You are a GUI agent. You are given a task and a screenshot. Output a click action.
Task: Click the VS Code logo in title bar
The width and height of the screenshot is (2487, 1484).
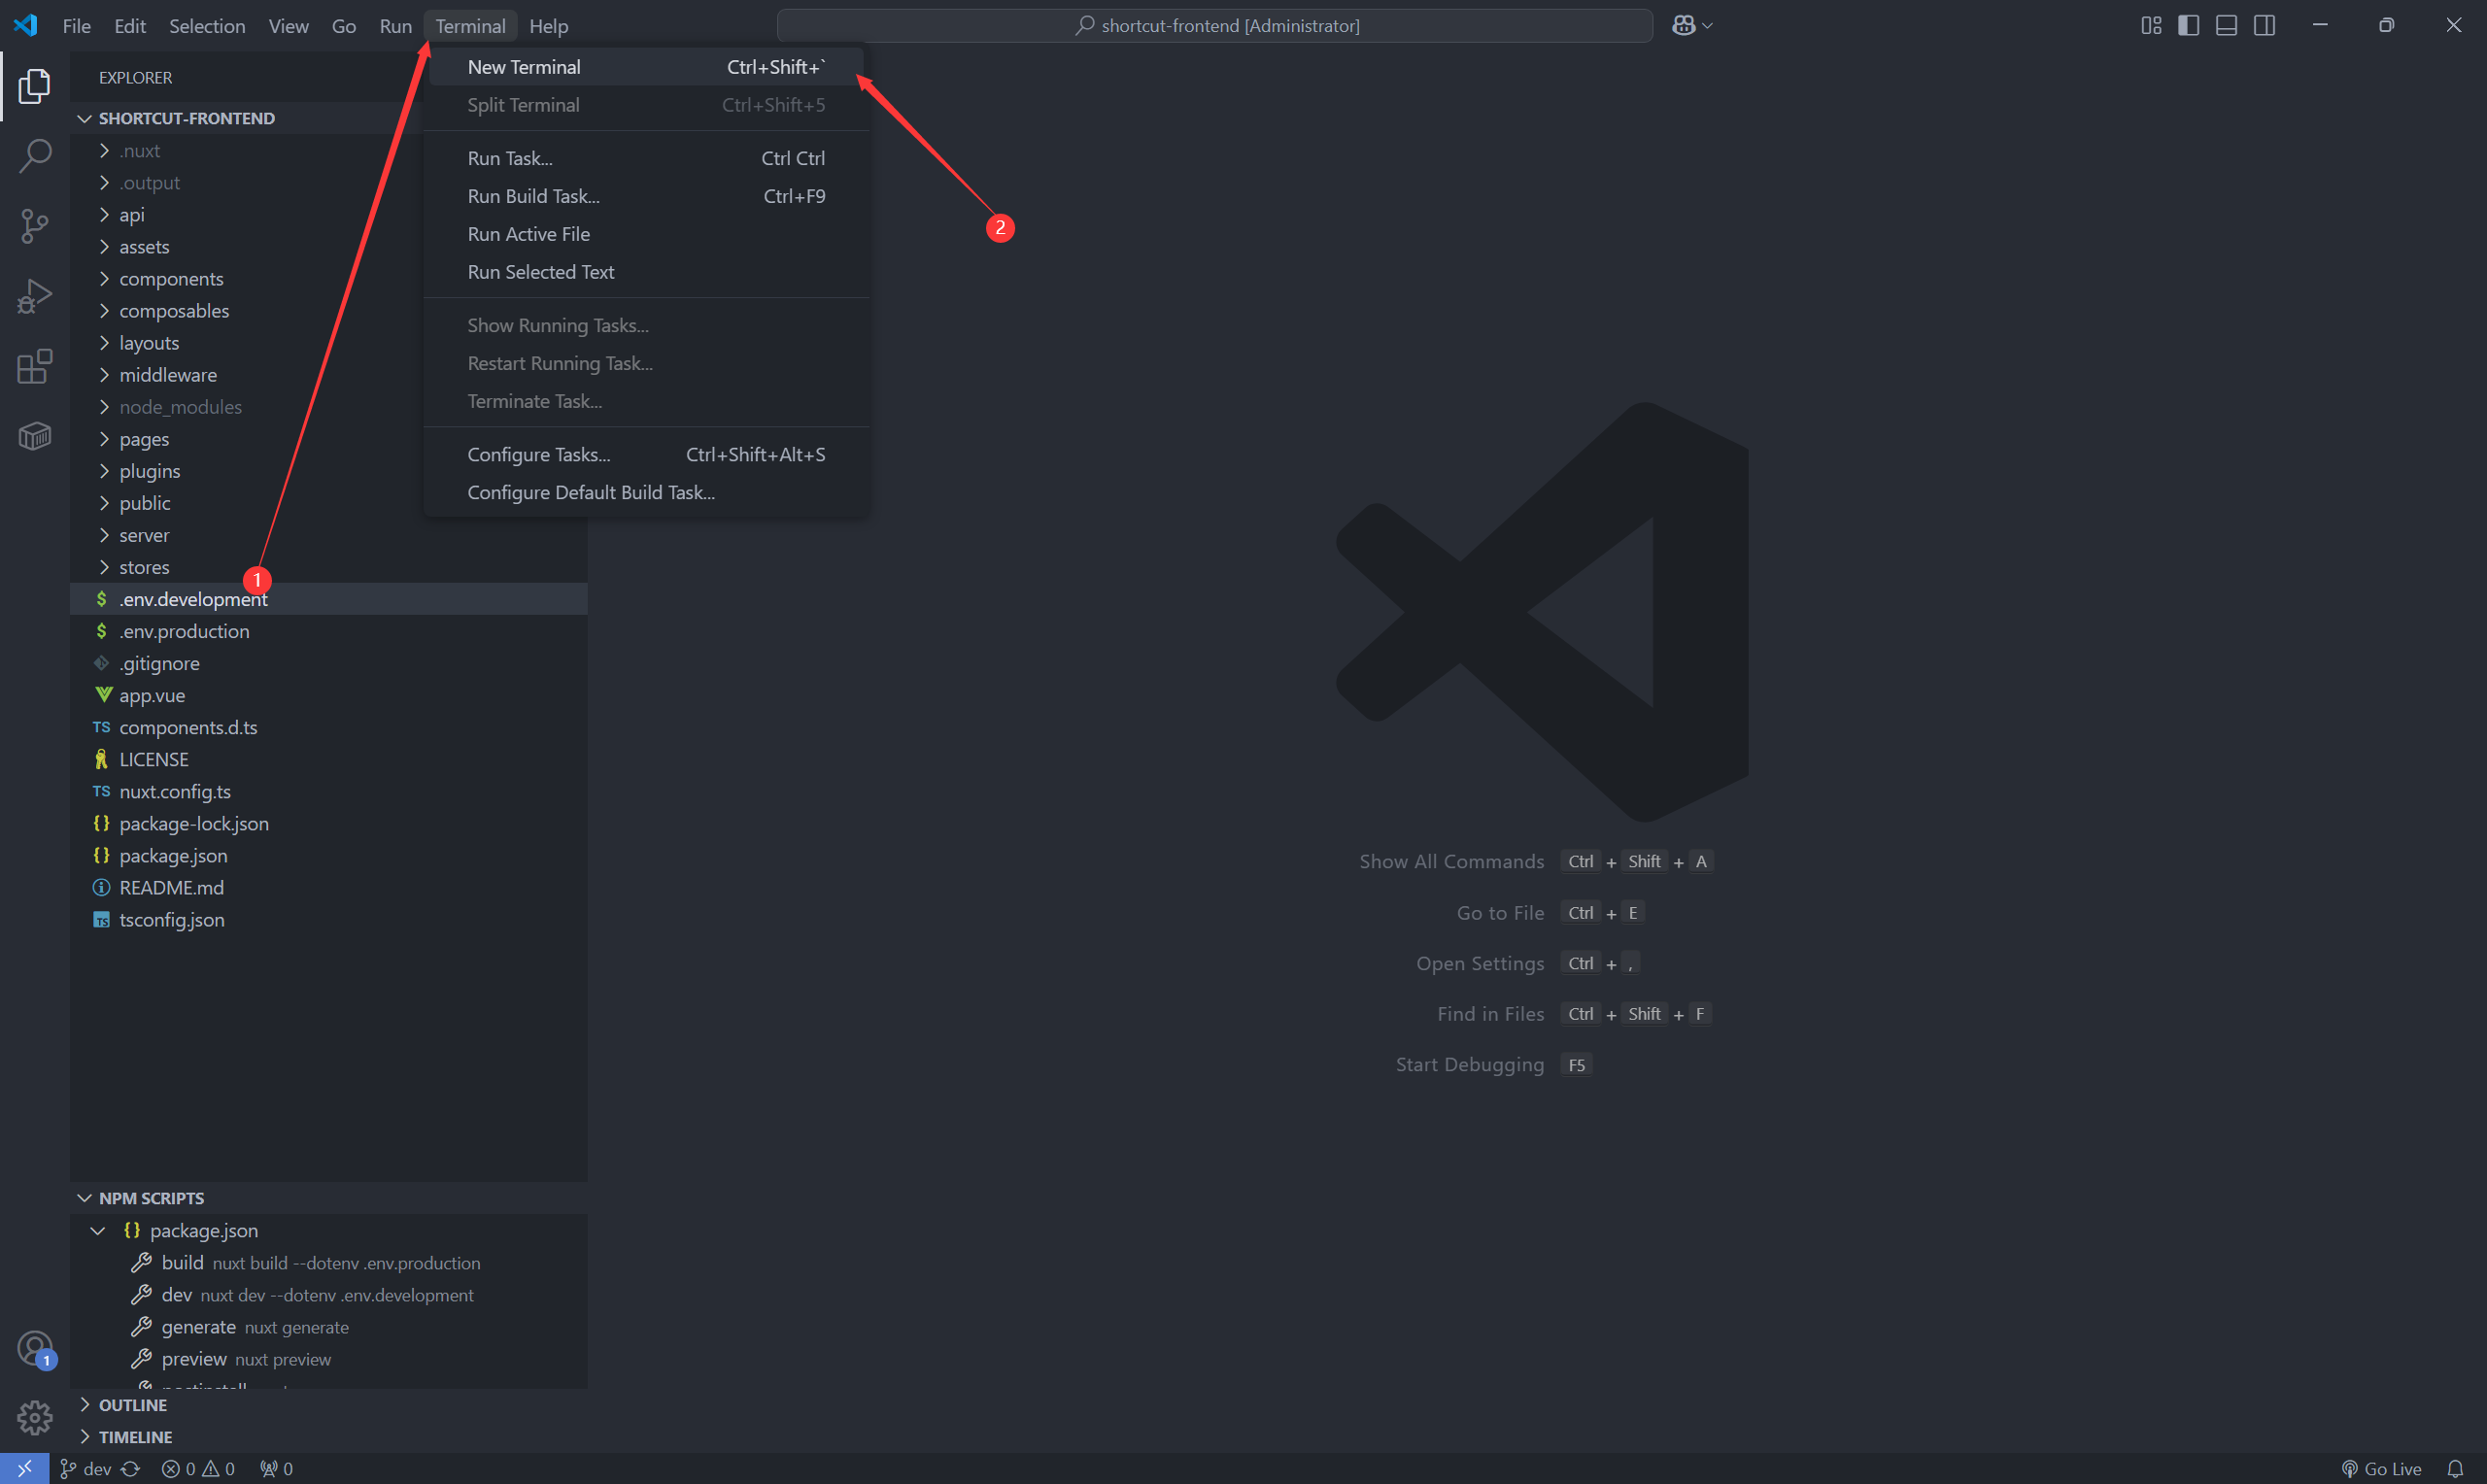click(x=25, y=25)
